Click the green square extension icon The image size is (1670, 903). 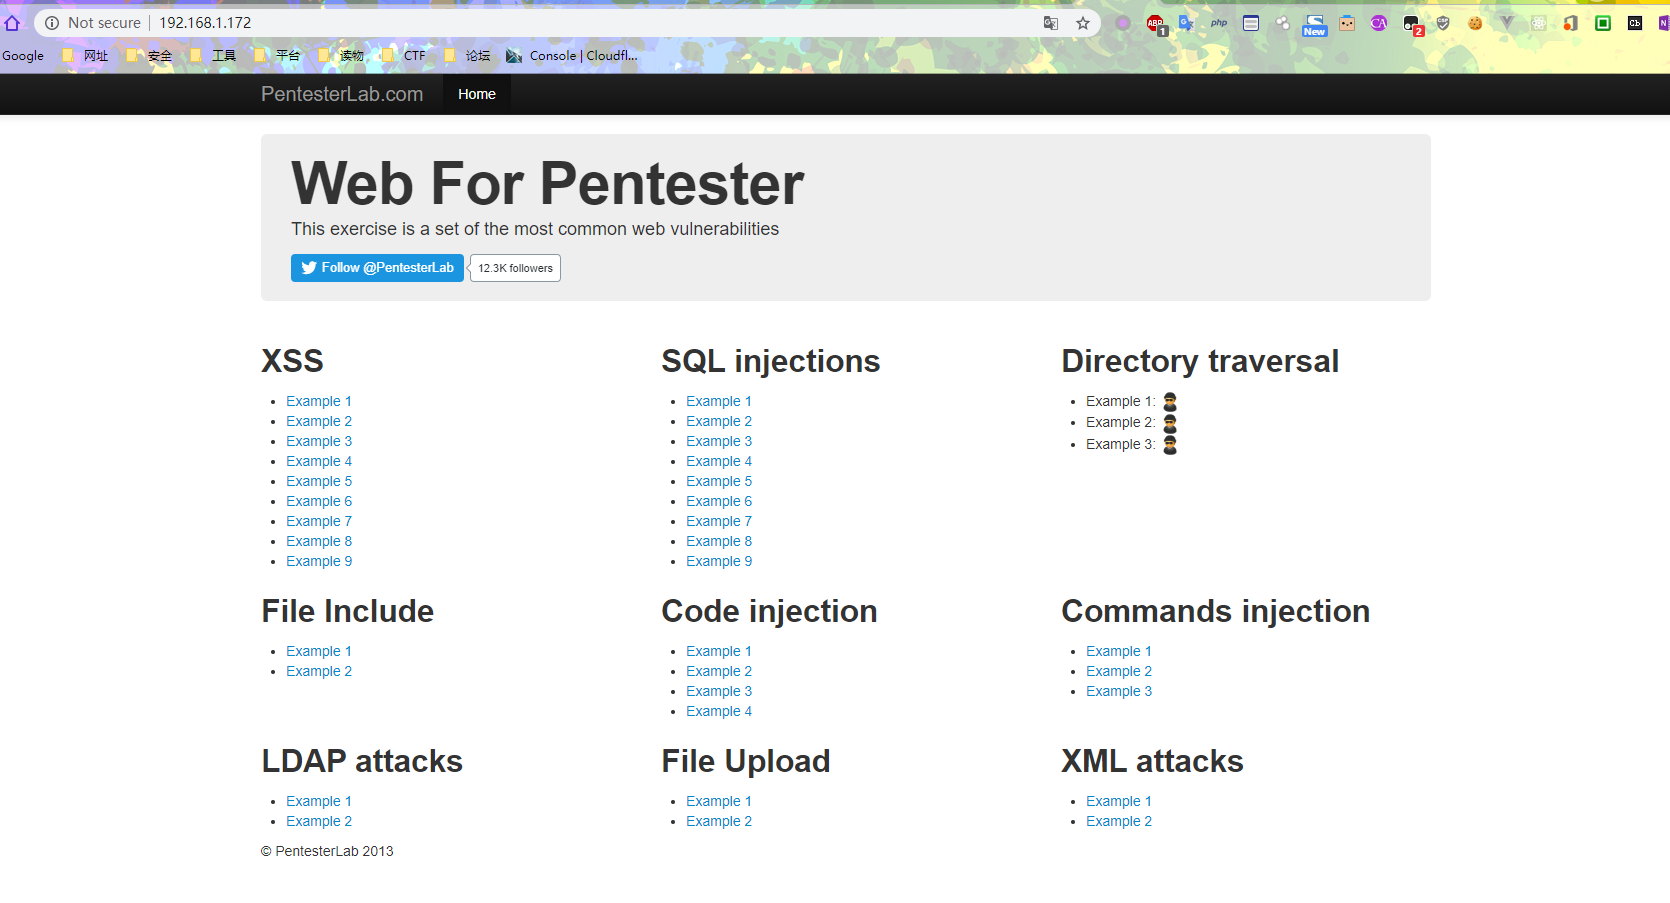[1603, 23]
